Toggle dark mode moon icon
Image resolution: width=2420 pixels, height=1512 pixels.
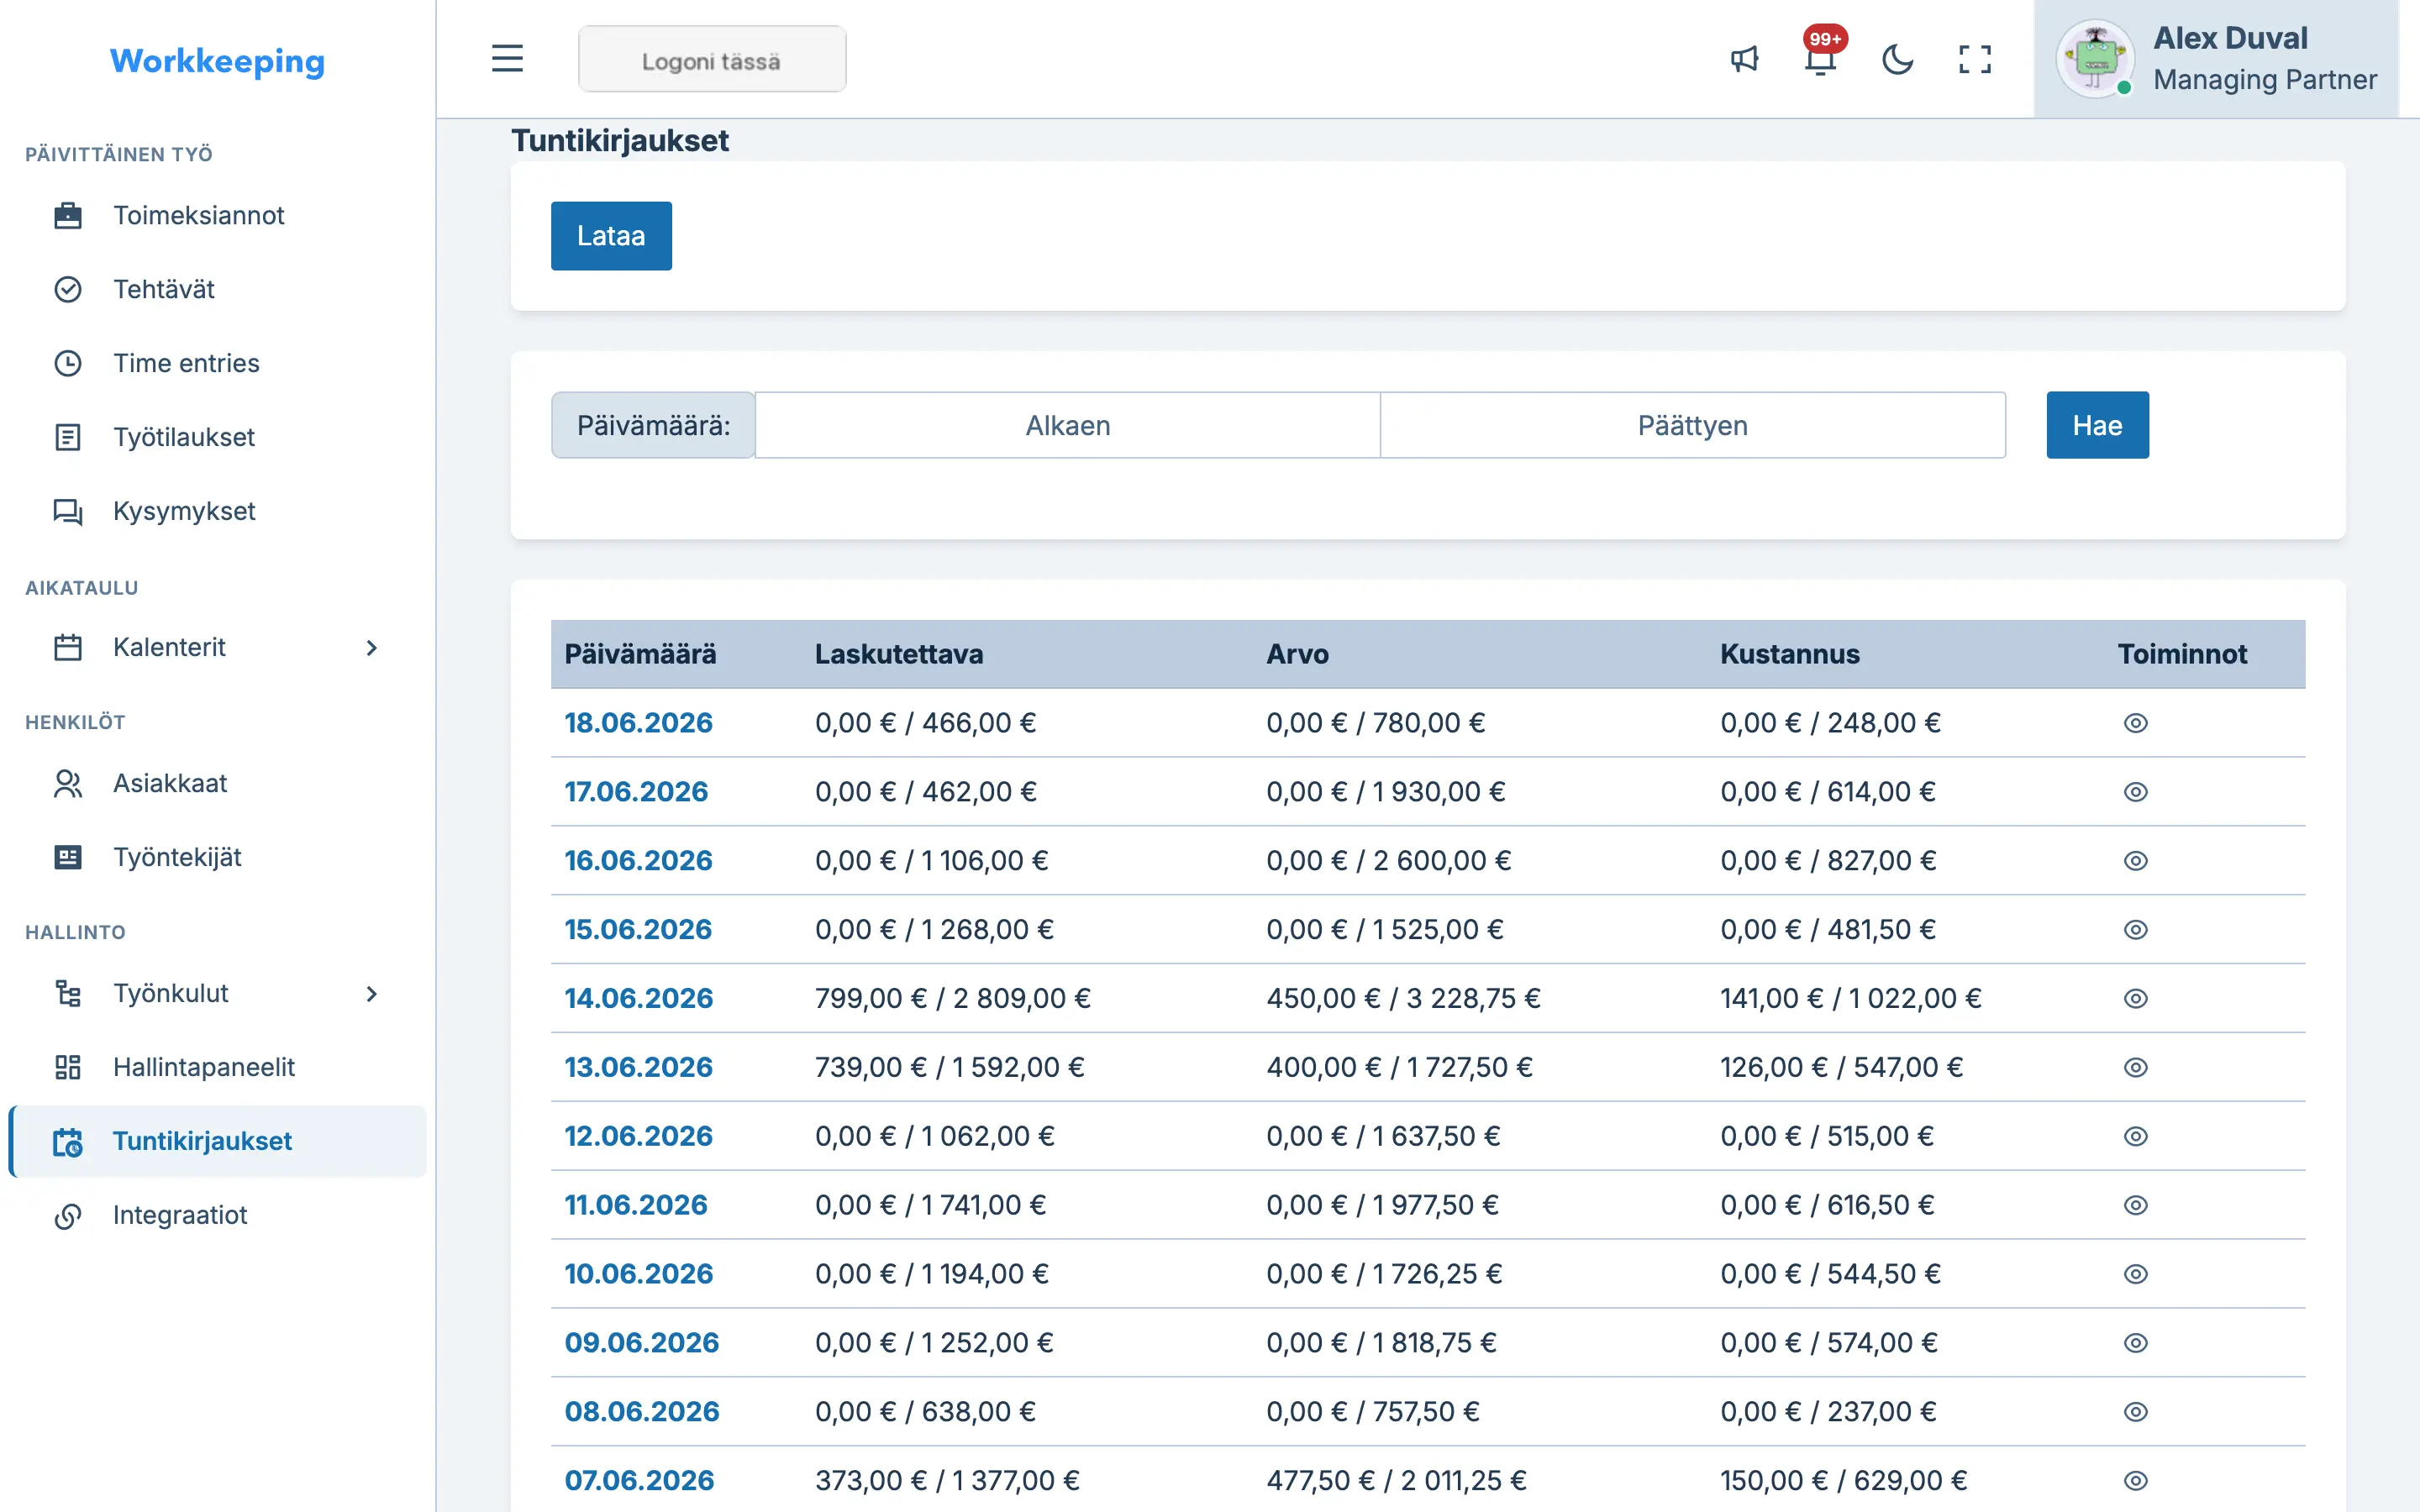(1897, 59)
